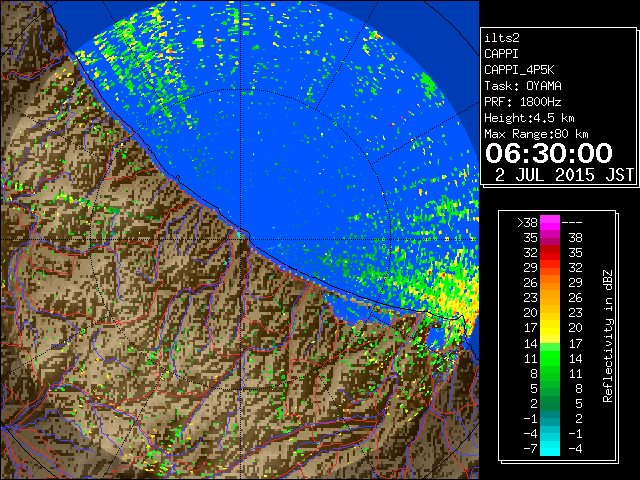Click the '-7' legend value
Screen dimensions: 640x480
coord(530,448)
